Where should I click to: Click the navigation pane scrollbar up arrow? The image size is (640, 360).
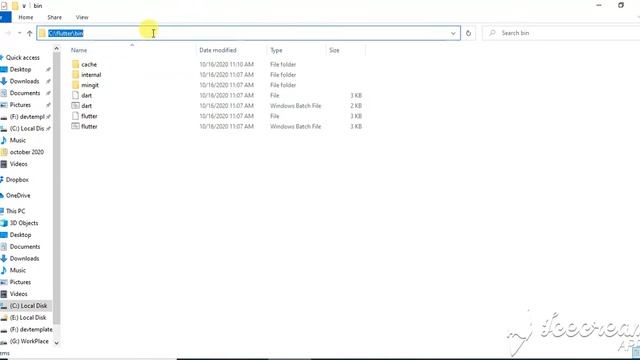(x=56, y=49)
